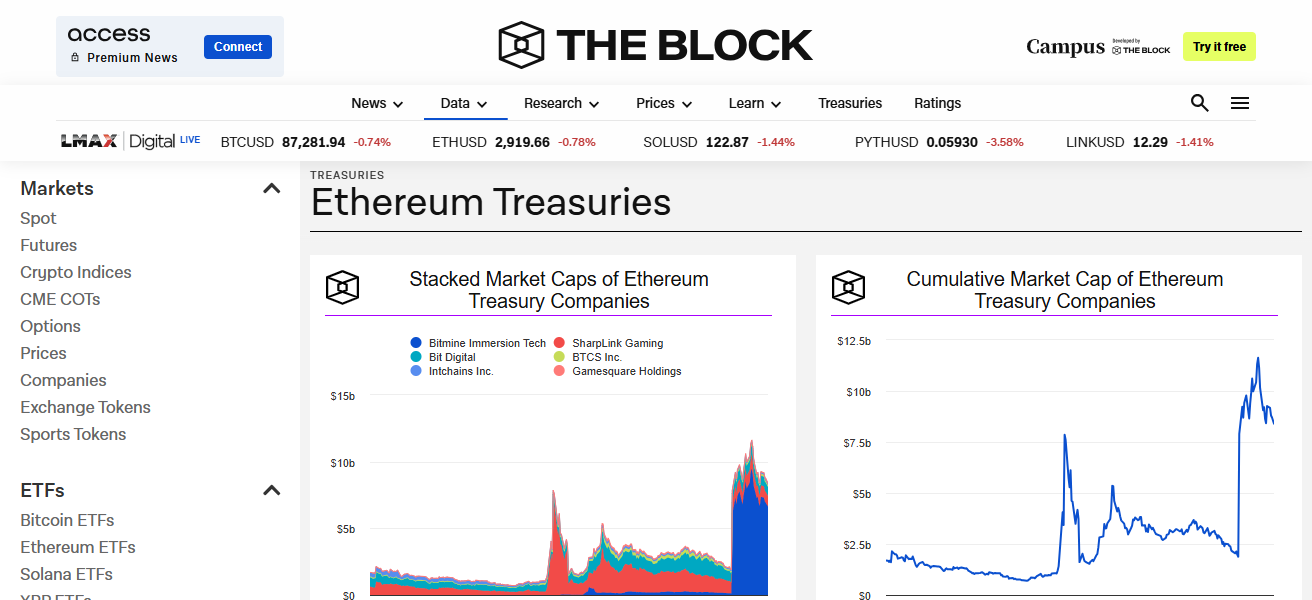Open the search magnifier icon
Image resolution: width=1312 pixels, height=600 pixels.
point(1199,103)
